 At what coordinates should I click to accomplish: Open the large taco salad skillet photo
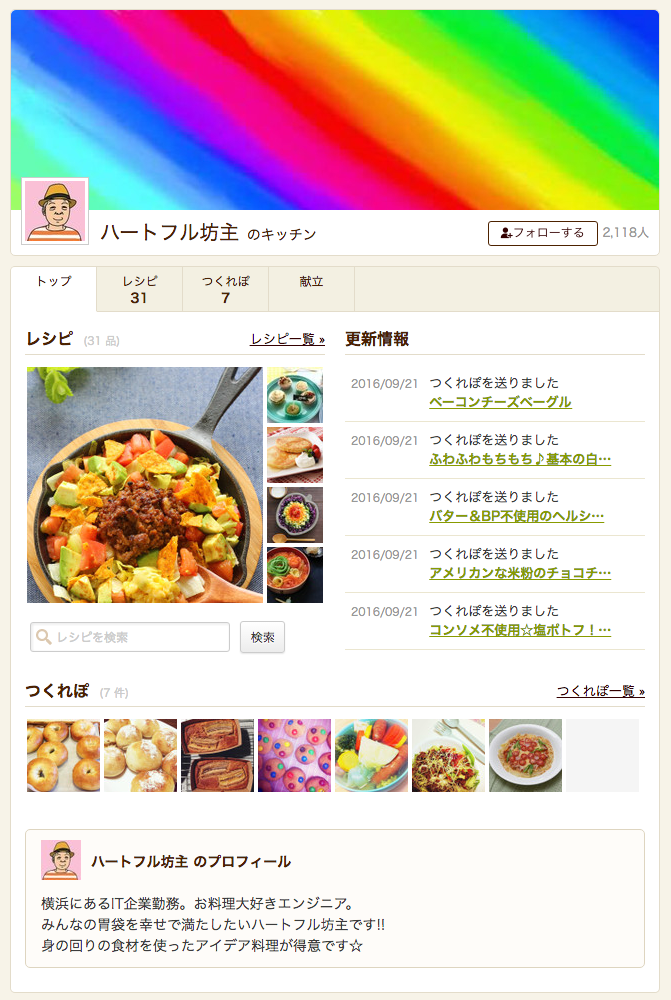click(x=145, y=485)
